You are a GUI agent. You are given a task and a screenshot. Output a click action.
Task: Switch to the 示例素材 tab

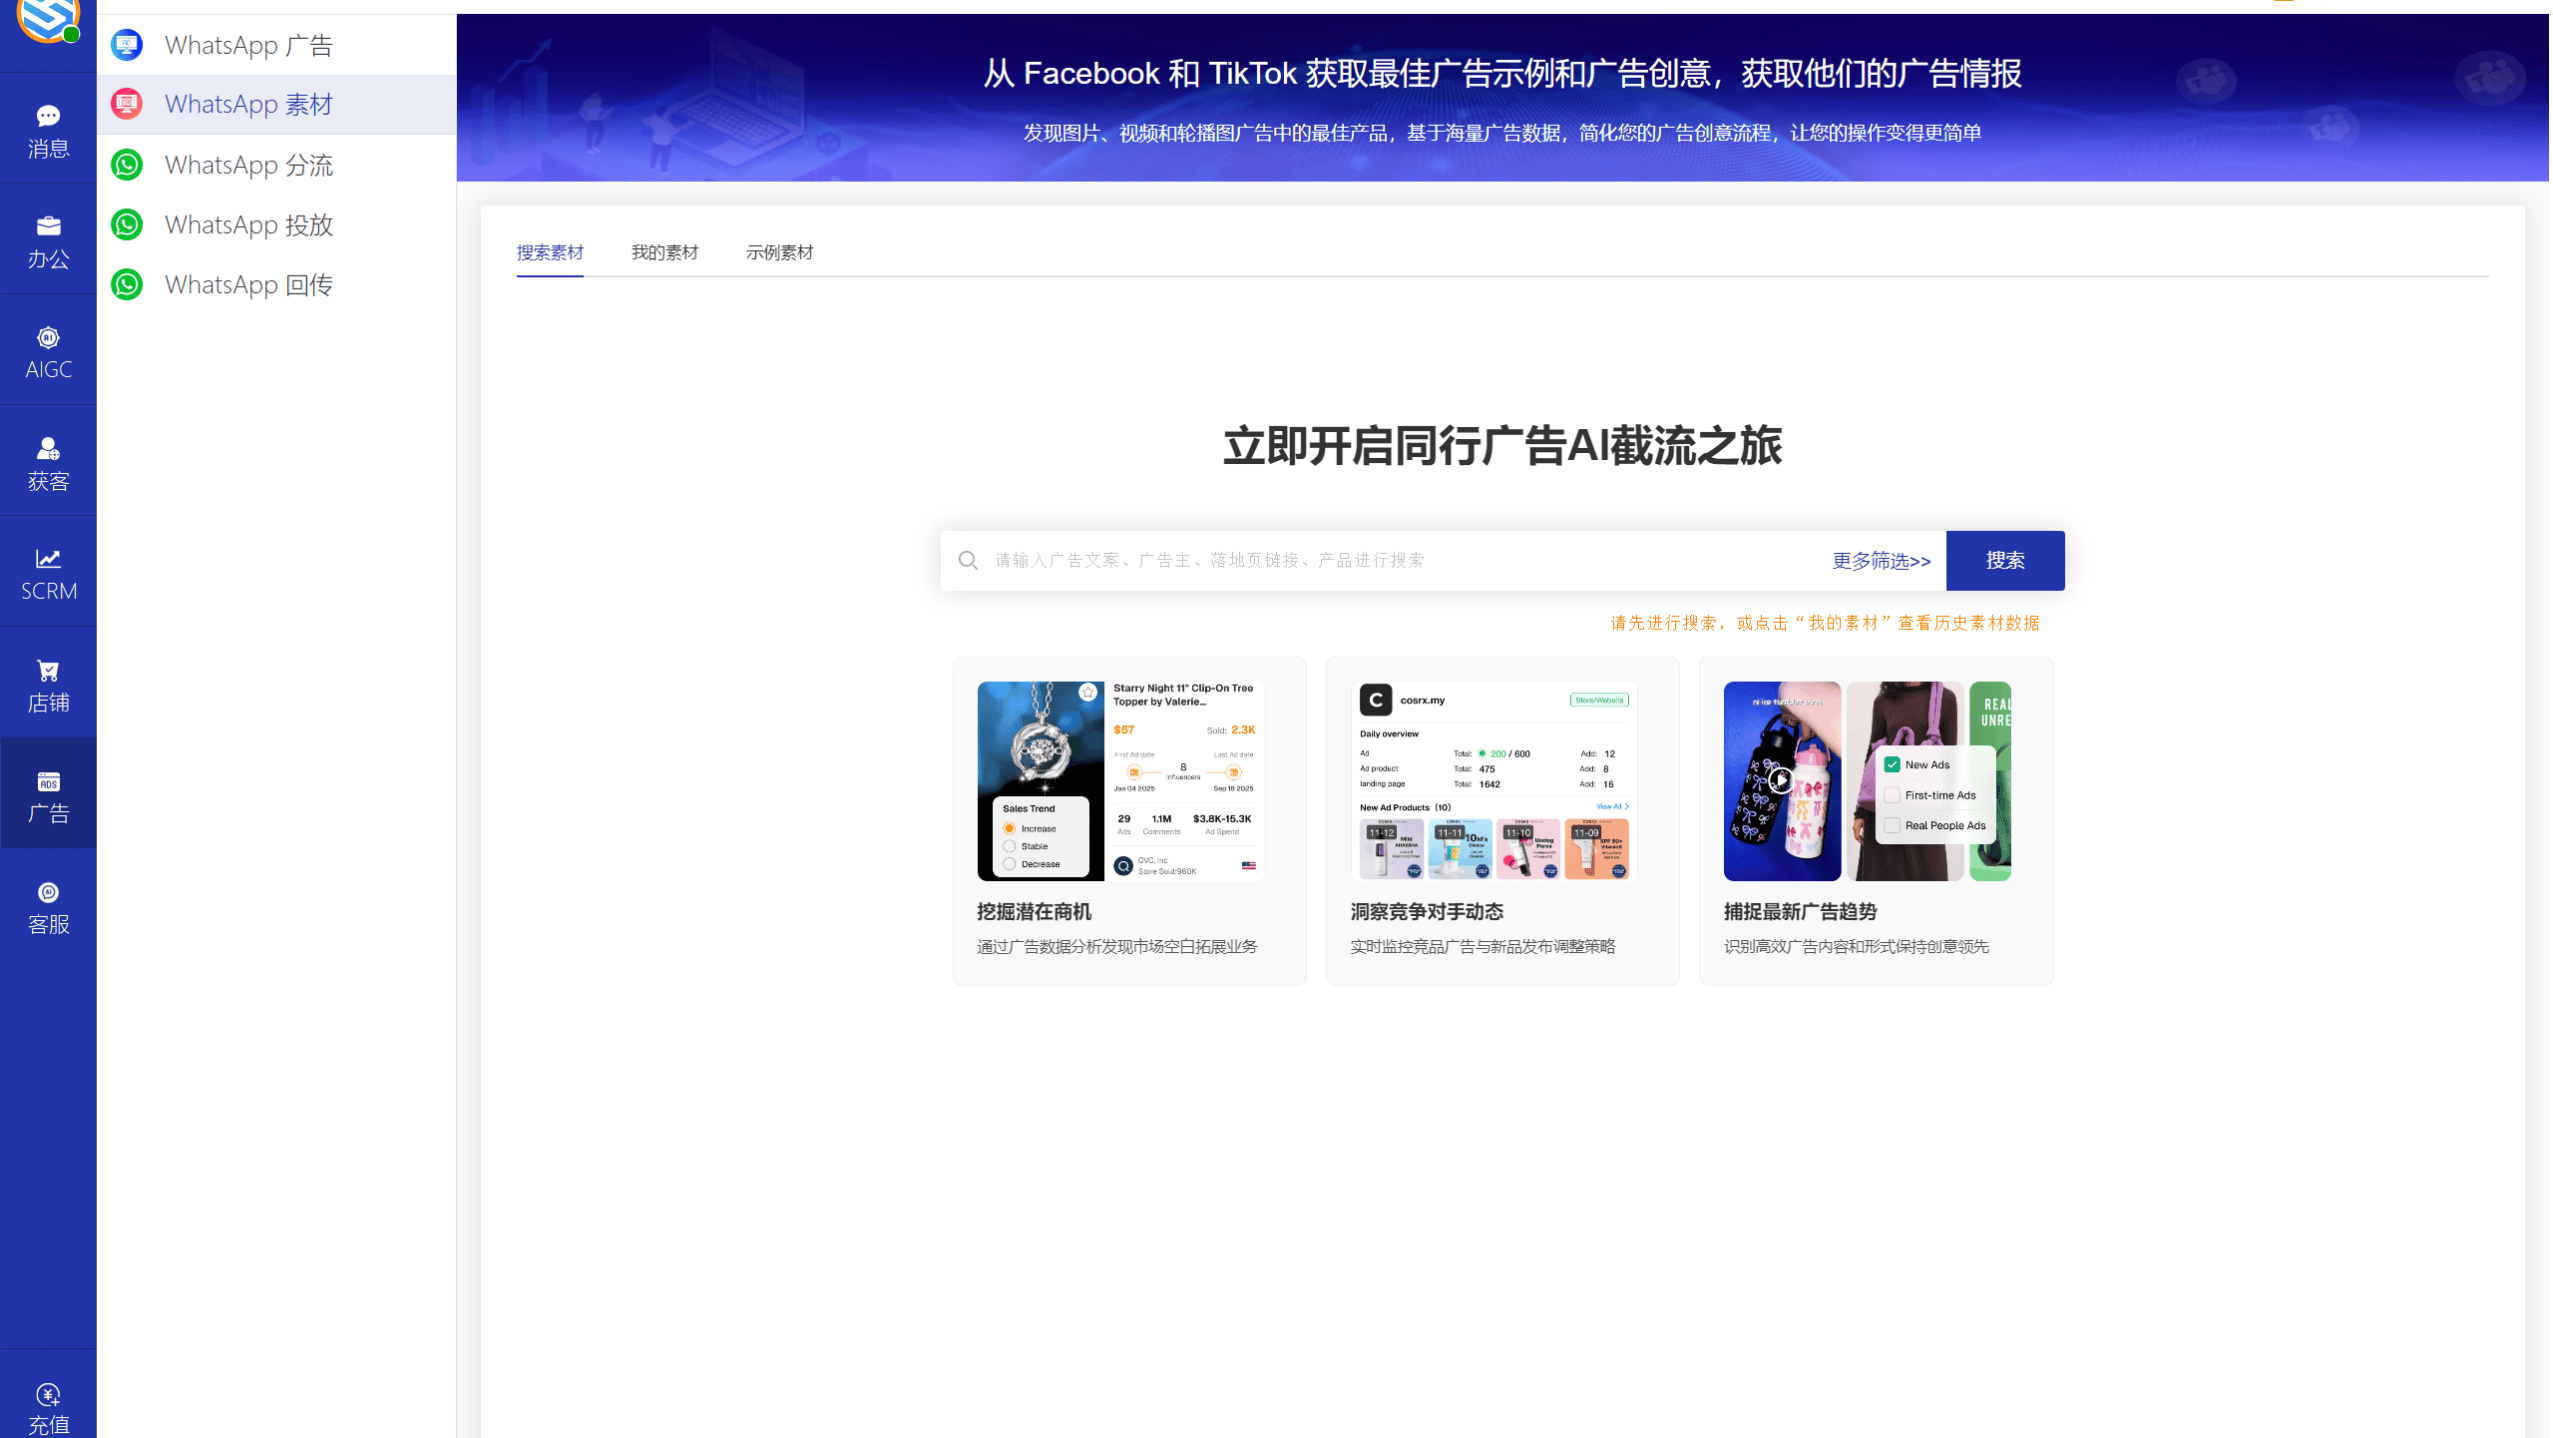(779, 252)
